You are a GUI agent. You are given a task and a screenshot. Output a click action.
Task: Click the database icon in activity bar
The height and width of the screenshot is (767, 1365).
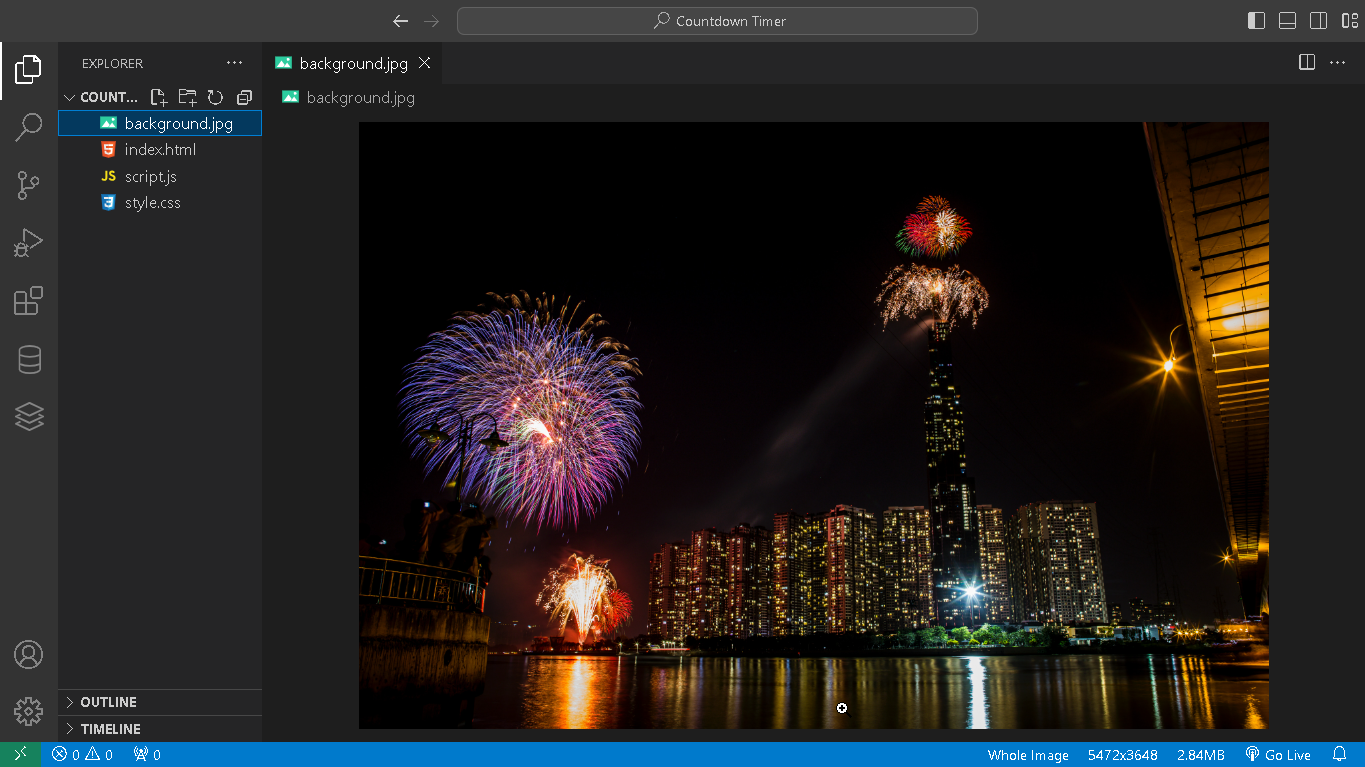click(29, 359)
